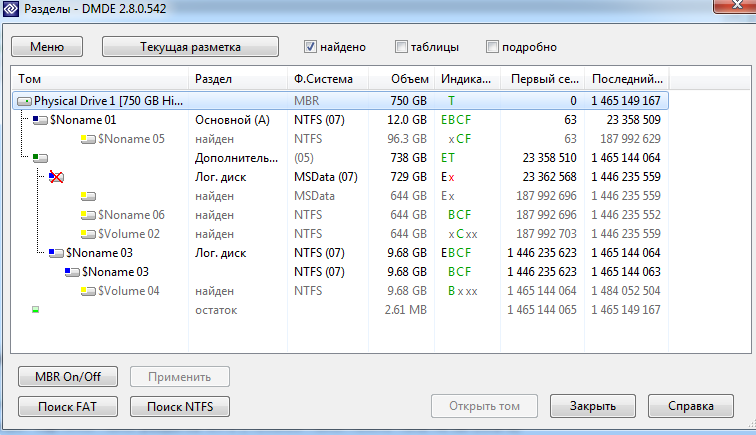Click the $Noname 06 volume icon
Viewport: 756px width, 435px height.
click(x=88, y=215)
